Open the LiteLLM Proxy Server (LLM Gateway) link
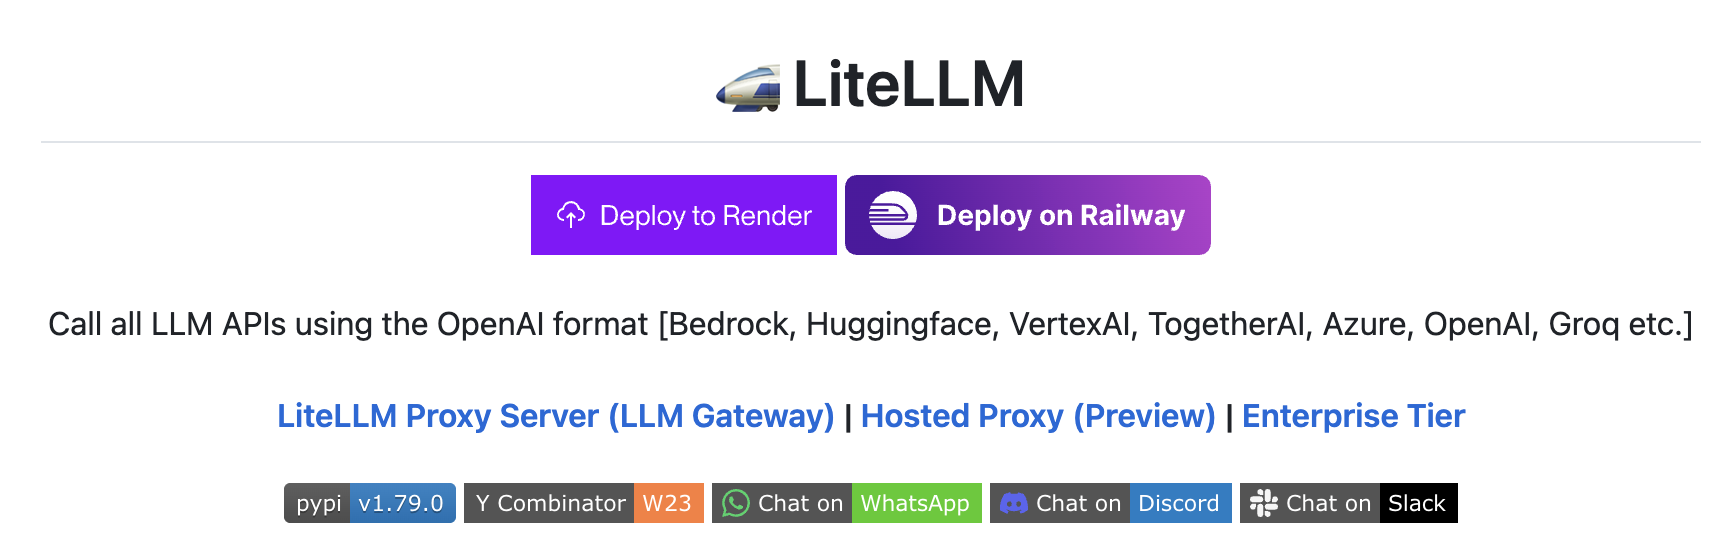The width and height of the screenshot is (1720, 552). pos(555,416)
